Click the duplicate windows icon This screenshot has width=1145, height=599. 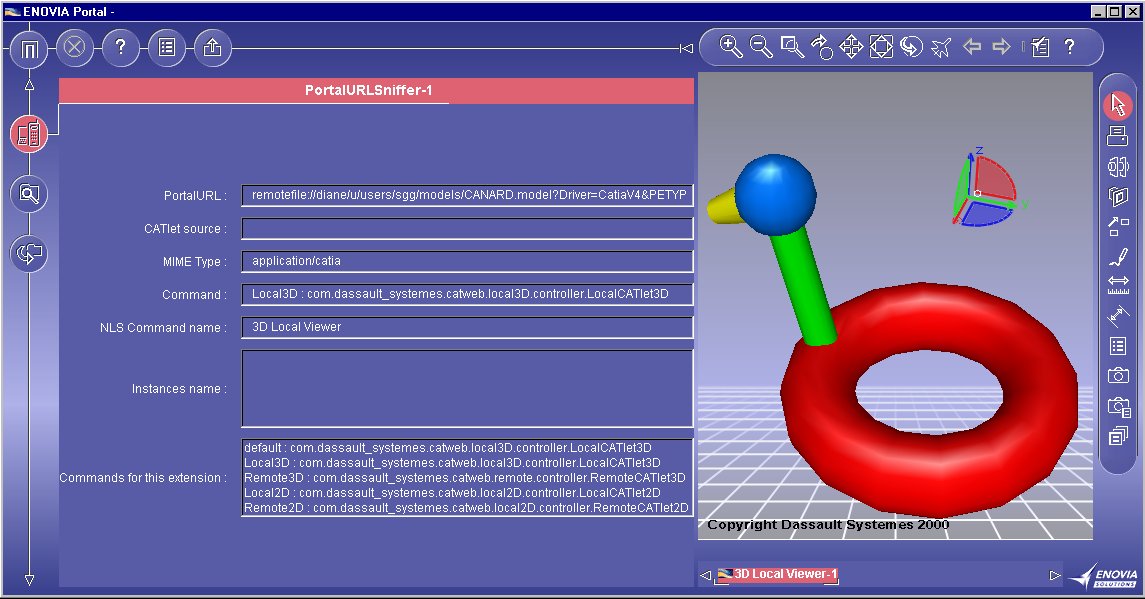click(x=1118, y=437)
